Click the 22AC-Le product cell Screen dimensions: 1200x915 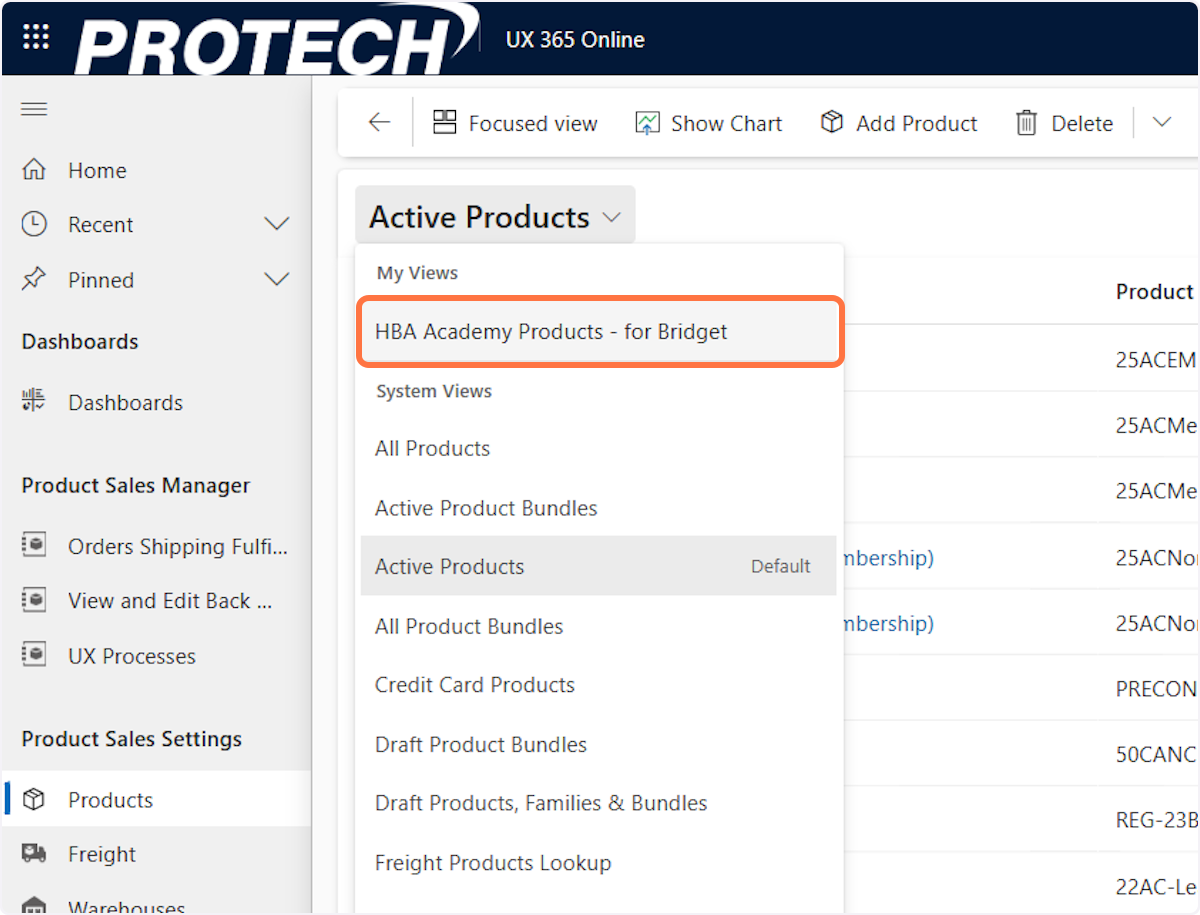click(x=1156, y=886)
